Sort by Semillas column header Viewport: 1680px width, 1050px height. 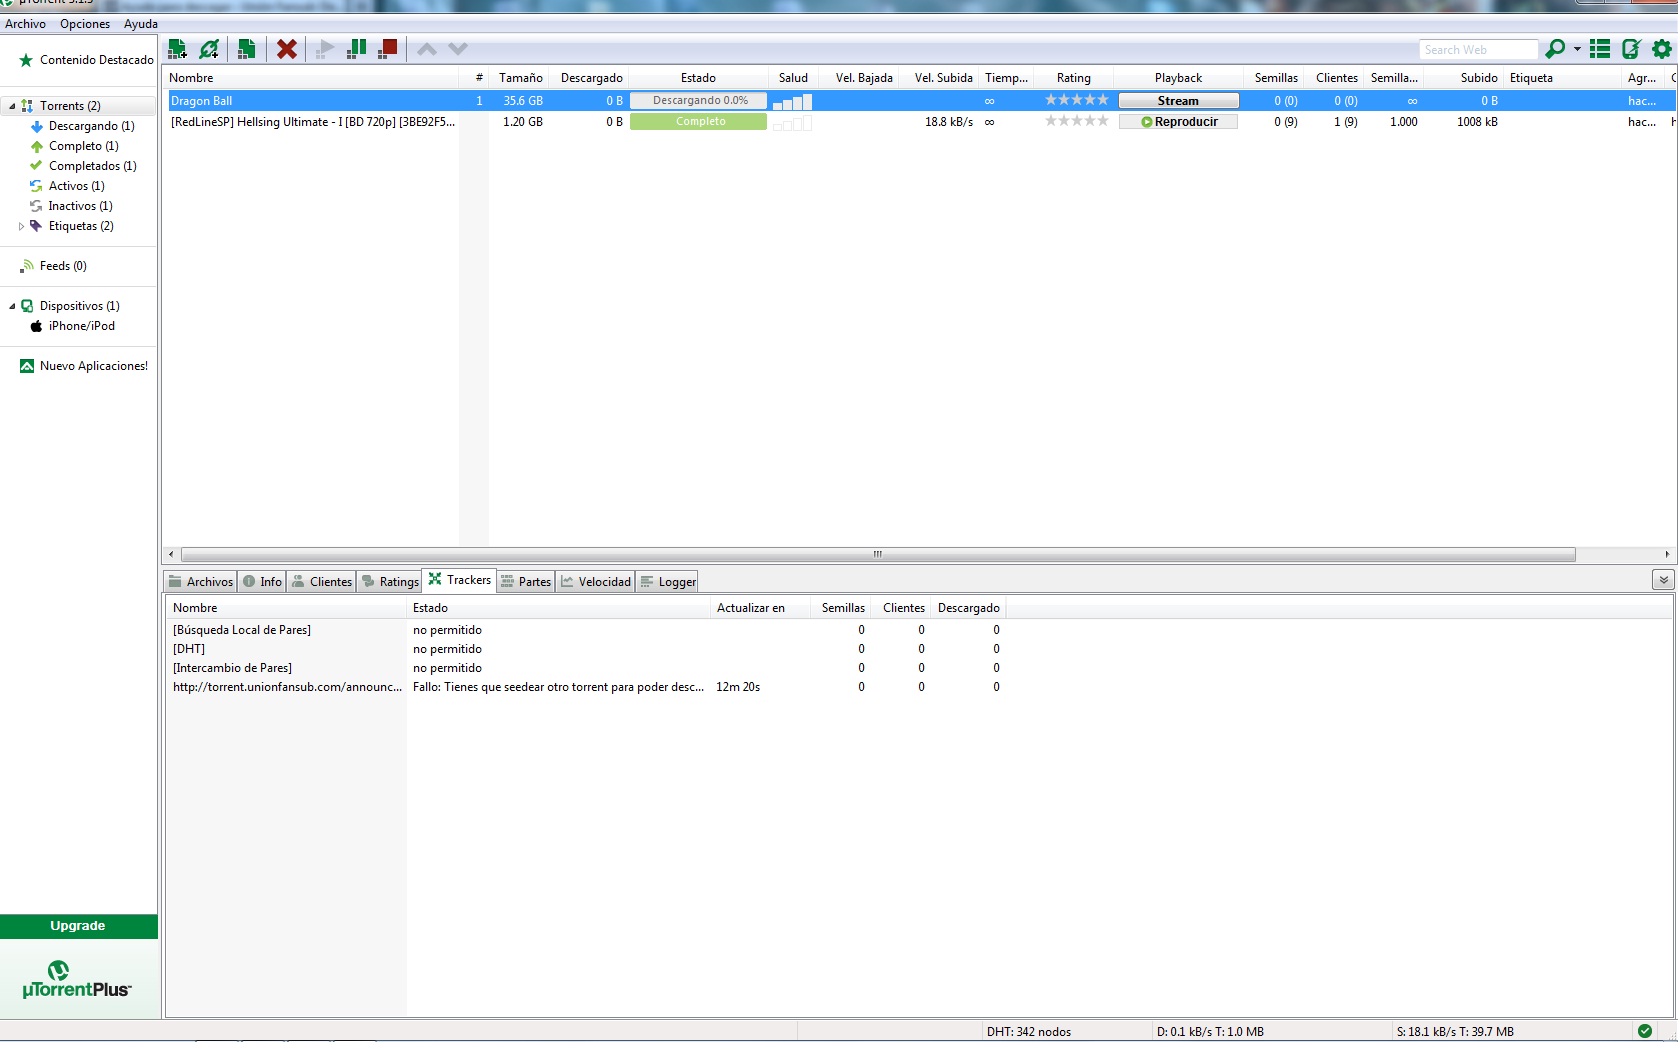tap(1276, 78)
